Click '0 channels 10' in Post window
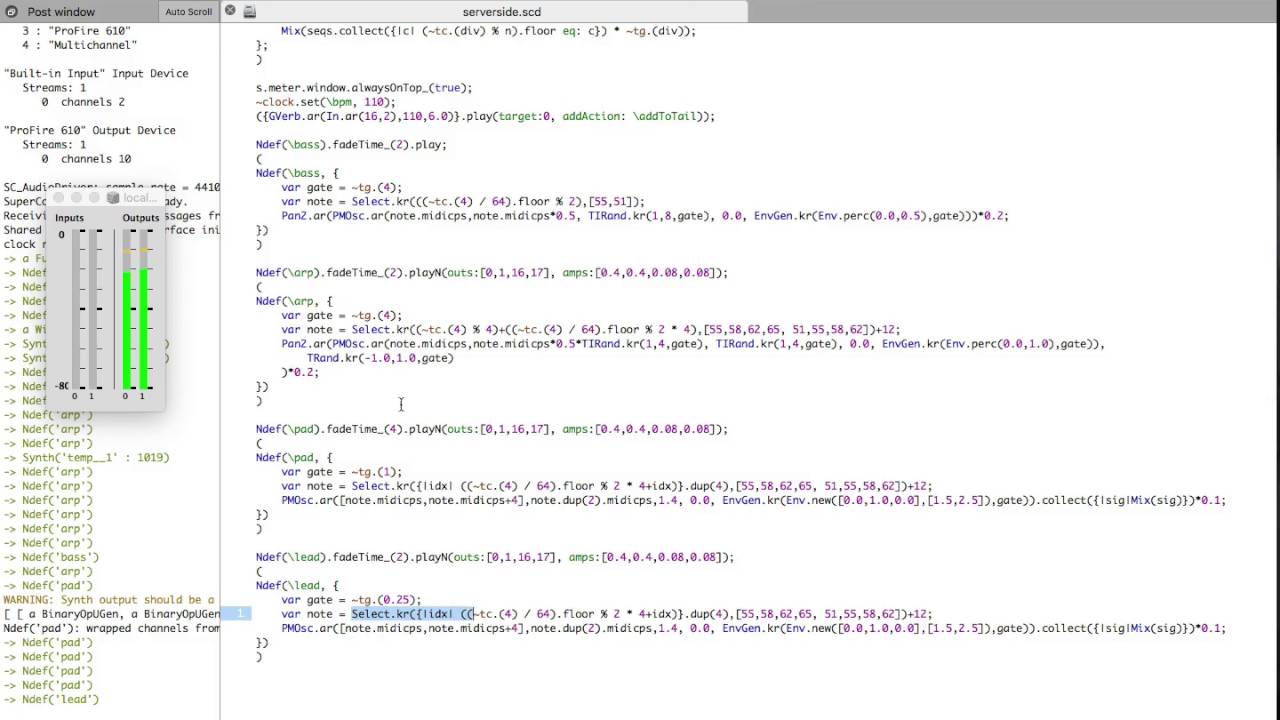 coord(86,159)
